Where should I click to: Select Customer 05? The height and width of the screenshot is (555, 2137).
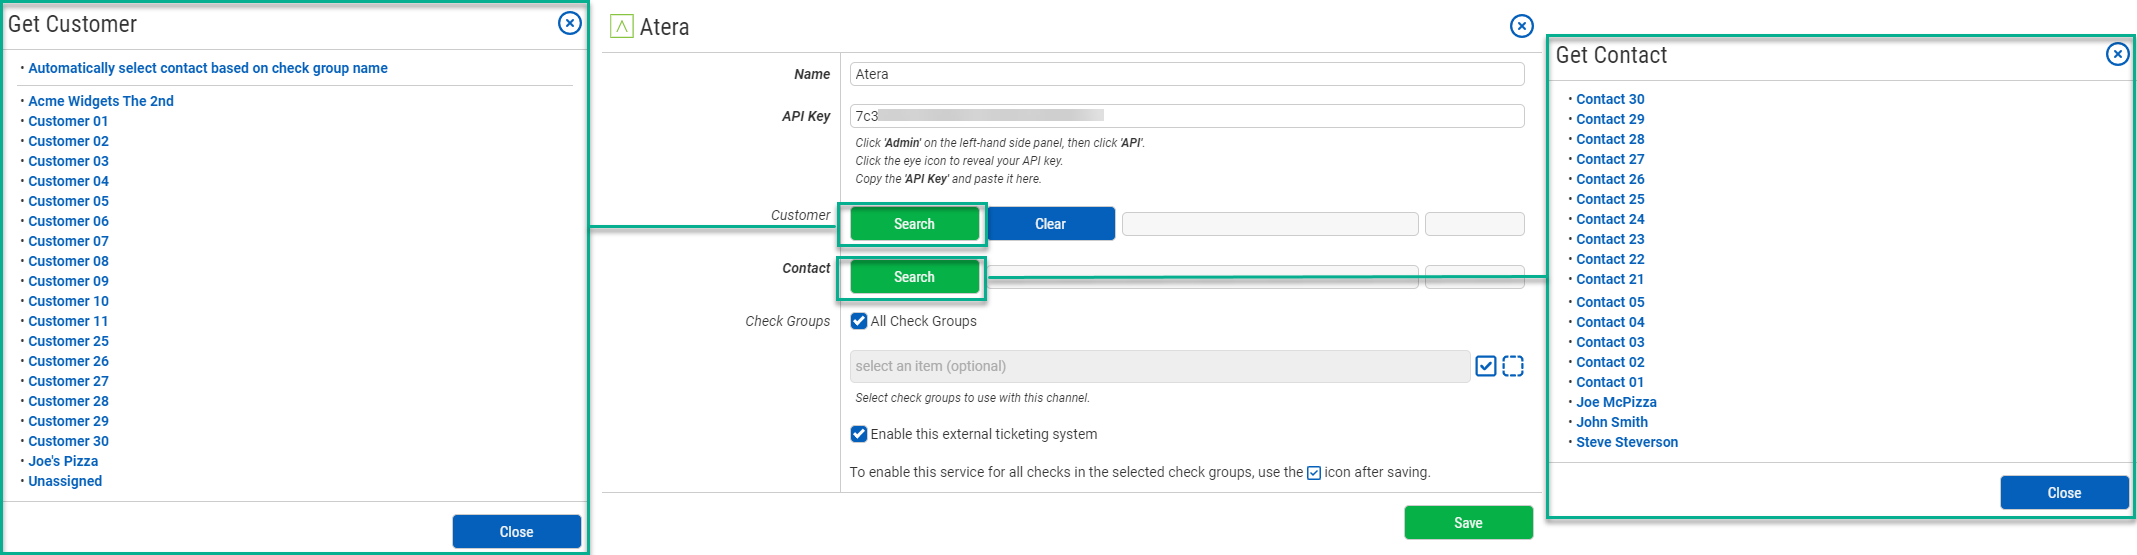68,201
